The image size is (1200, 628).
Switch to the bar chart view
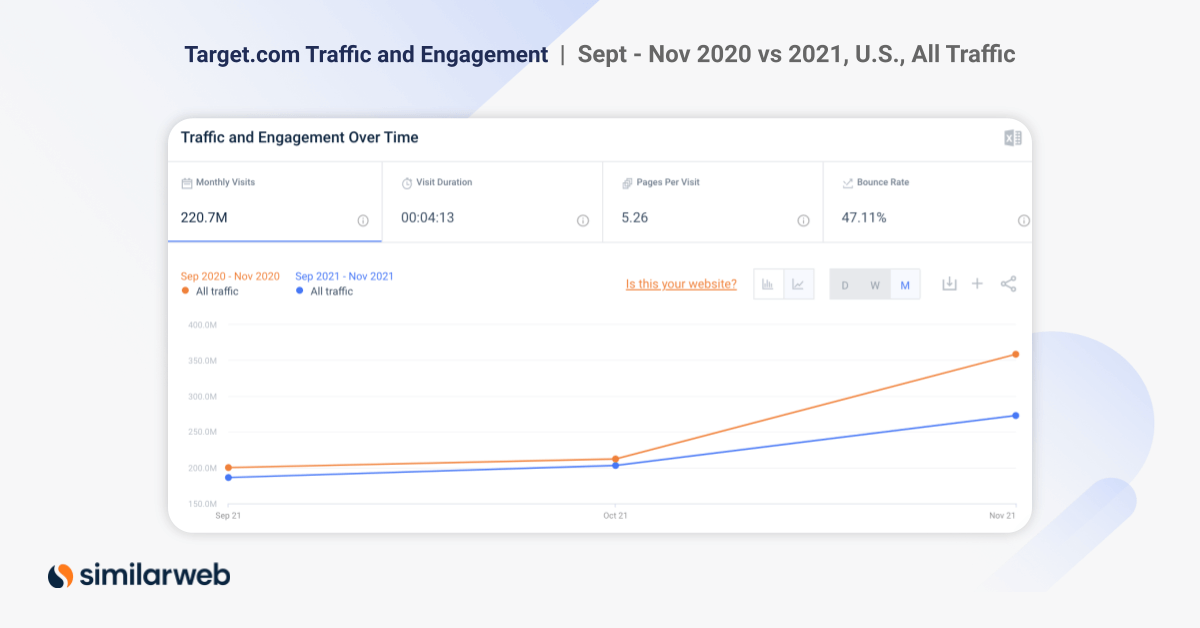(768, 285)
